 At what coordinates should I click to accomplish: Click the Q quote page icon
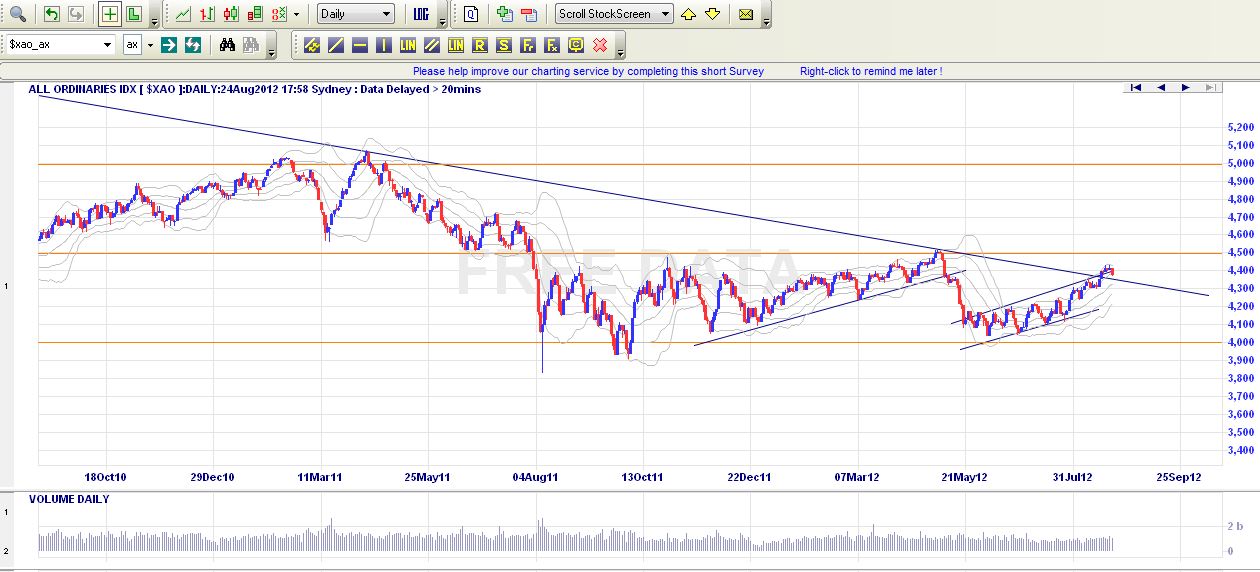click(x=471, y=14)
